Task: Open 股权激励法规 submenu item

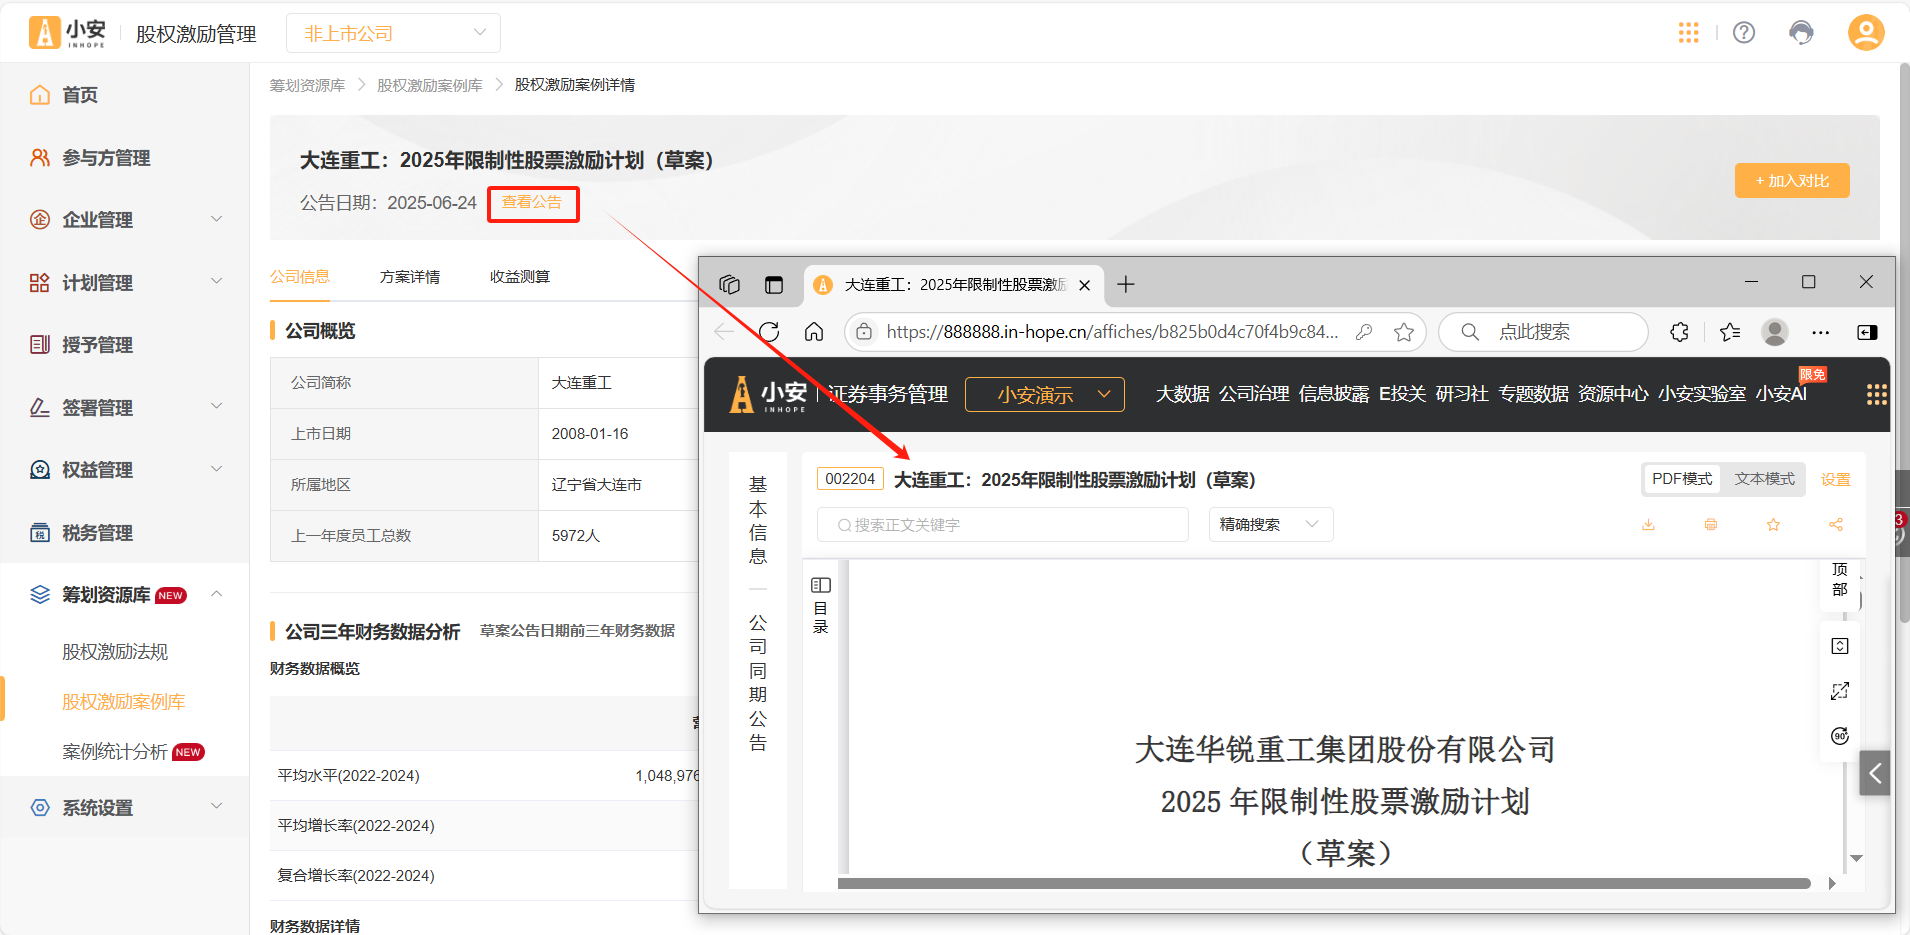Action: point(115,652)
